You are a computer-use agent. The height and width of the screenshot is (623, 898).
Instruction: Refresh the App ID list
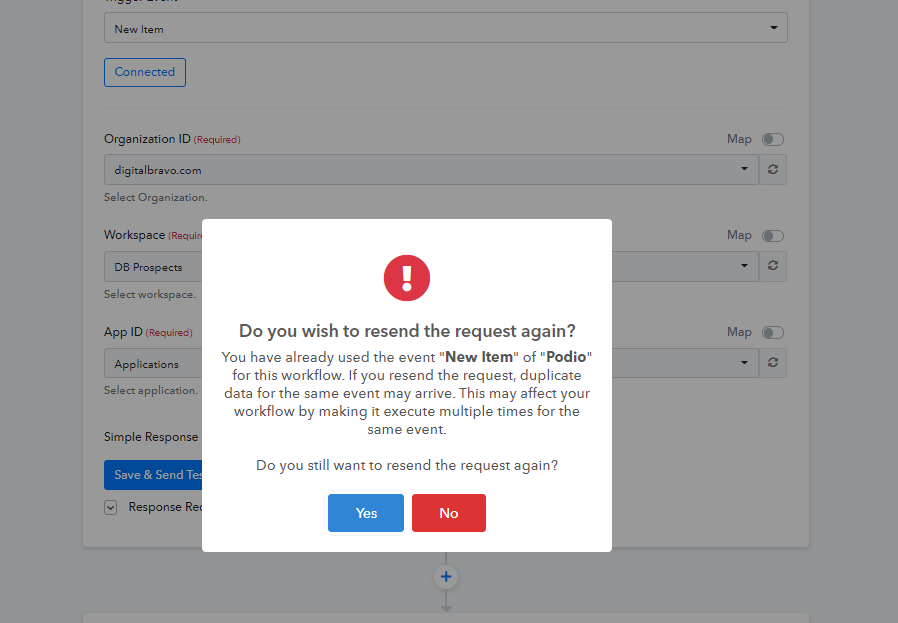773,362
